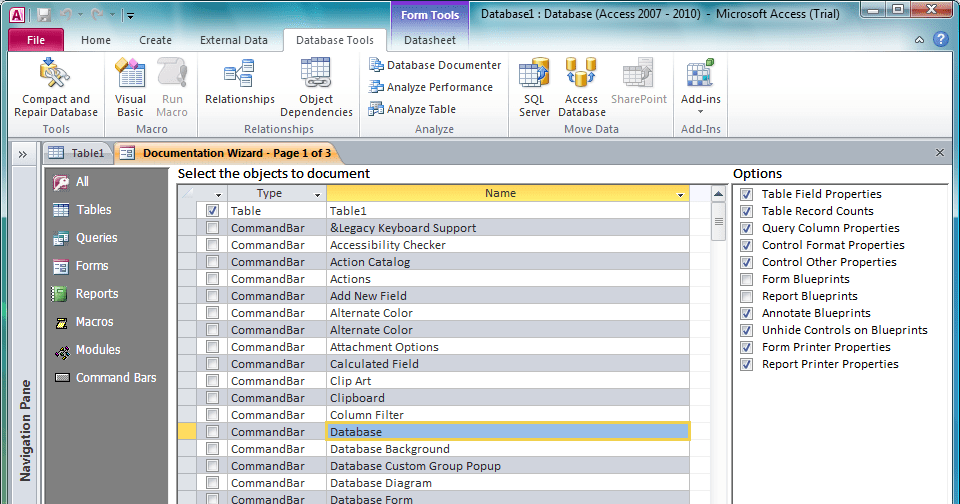
Task: Toggle Query Column Properties option
Action: coord(746,228)
